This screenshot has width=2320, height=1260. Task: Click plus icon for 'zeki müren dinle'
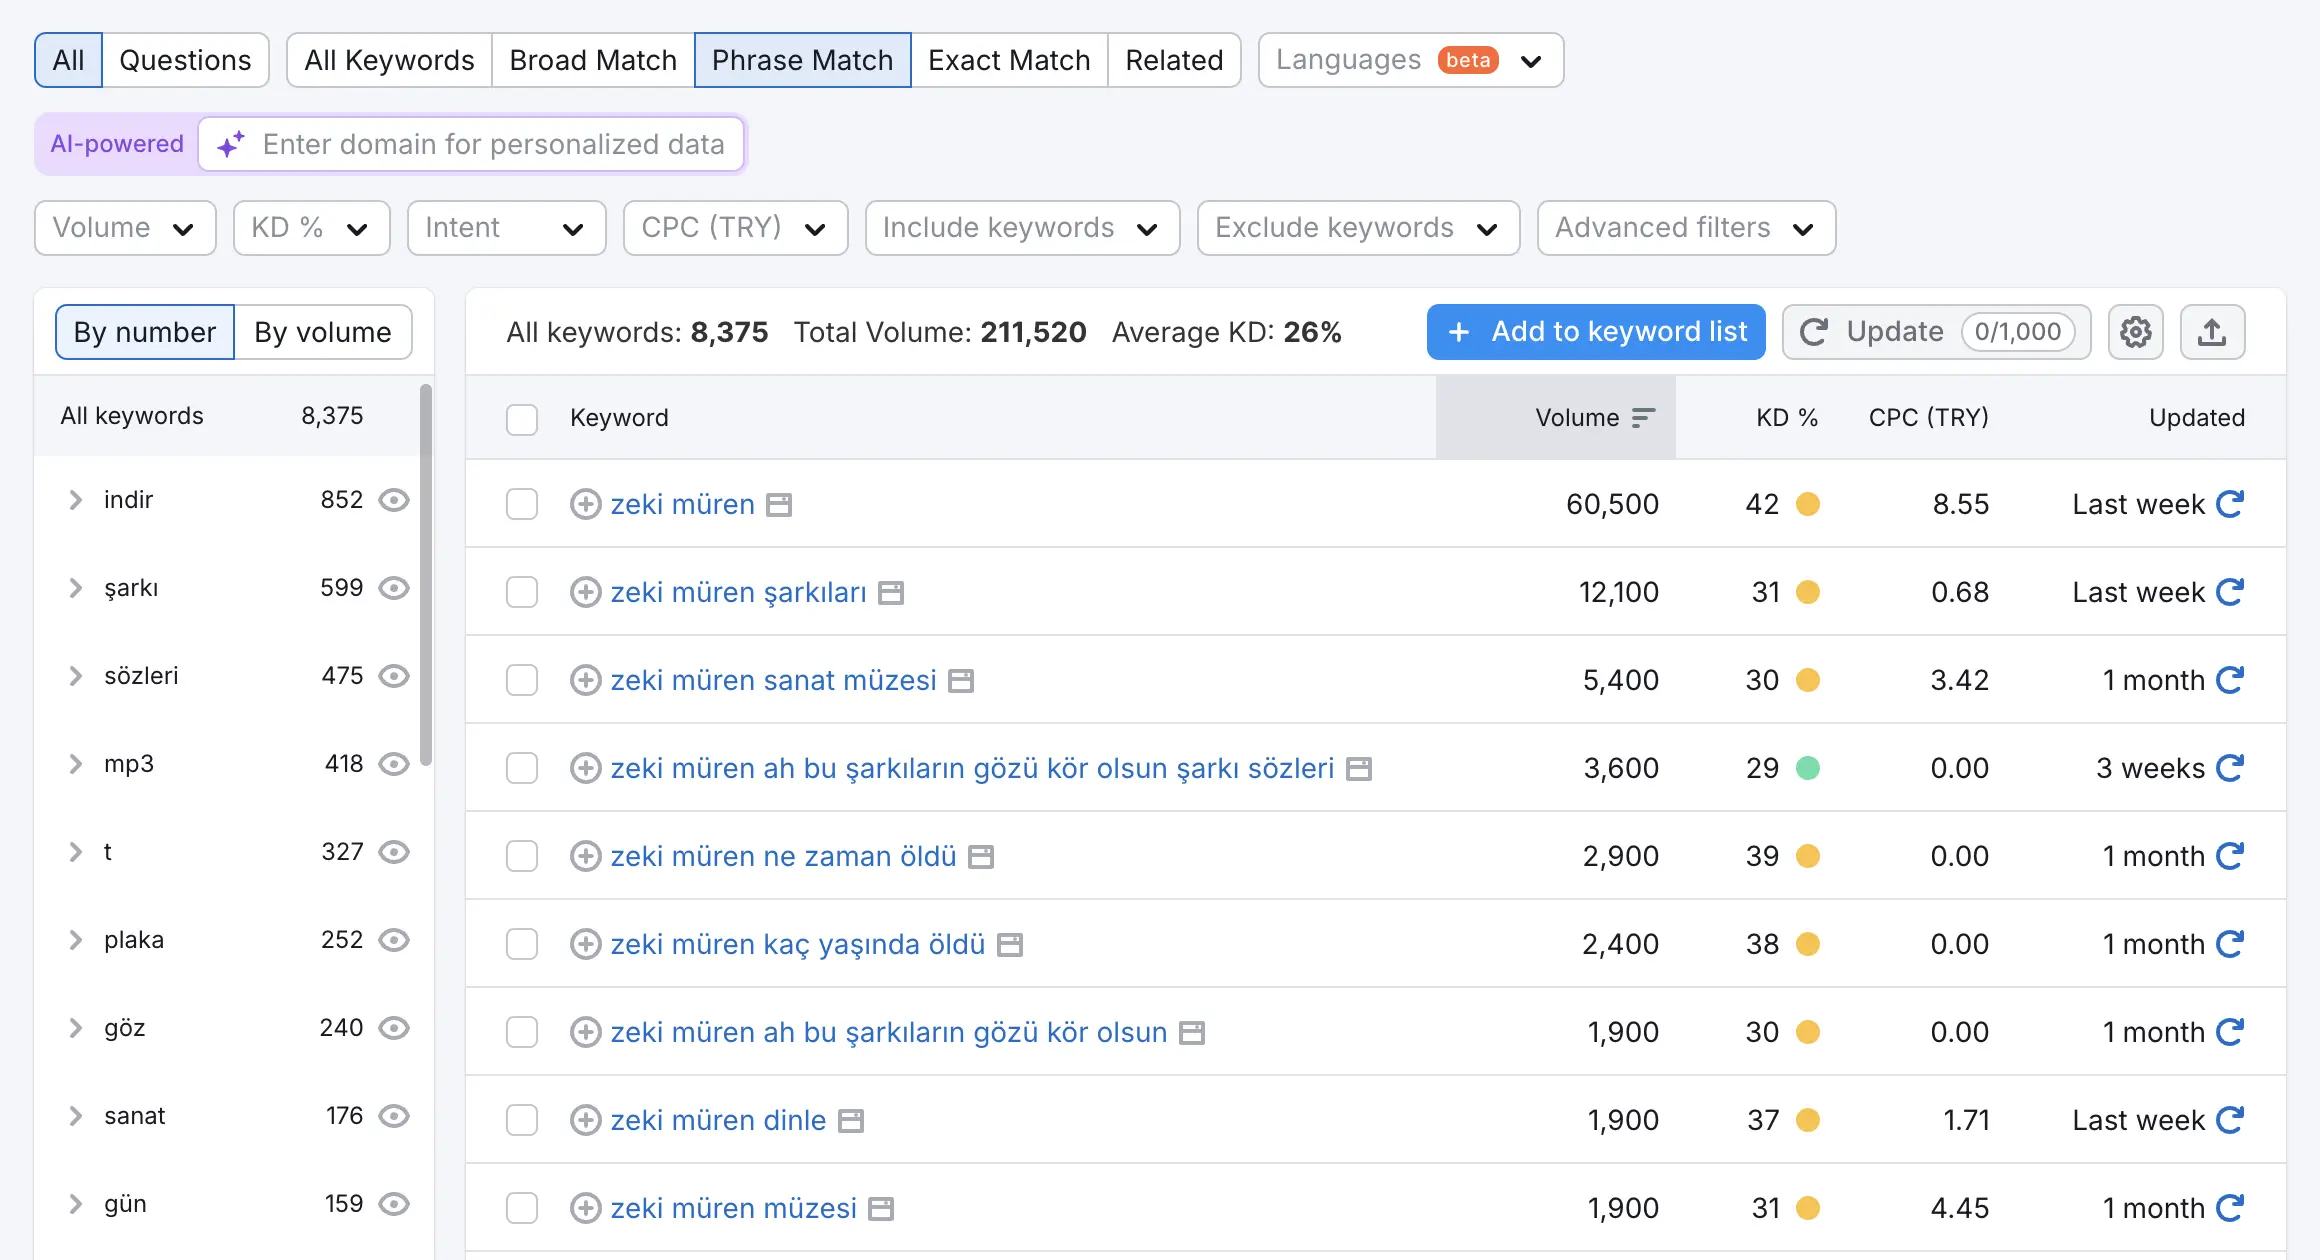pos(585,1120)
